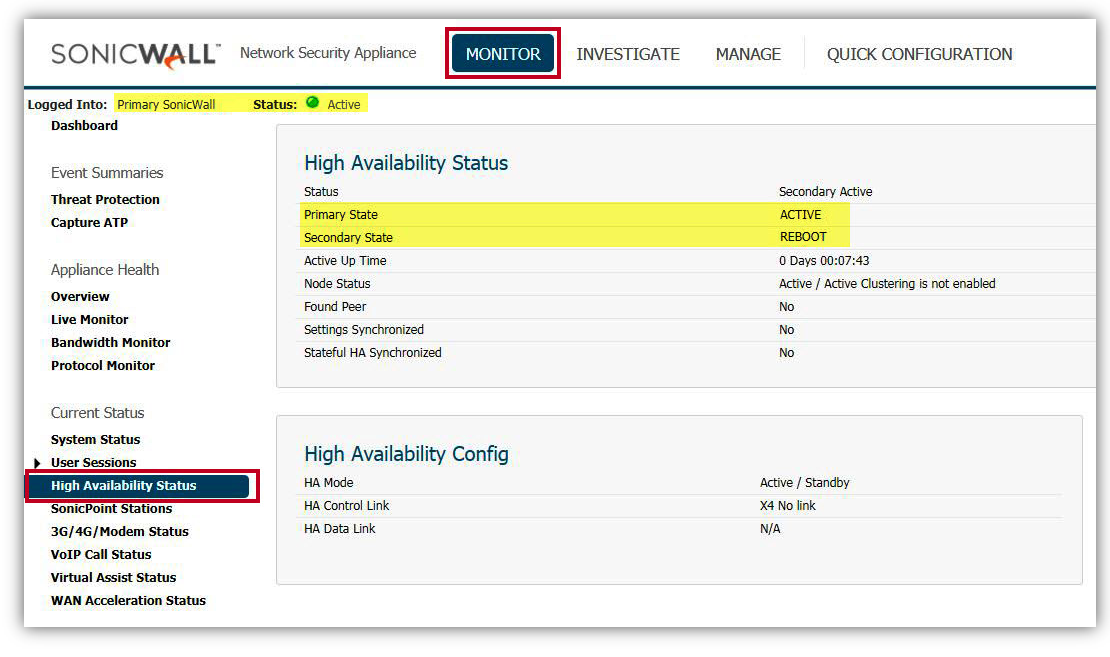Click the Network Security Appliance title text
Screen dimensions: 1110x657
point(328,53)
